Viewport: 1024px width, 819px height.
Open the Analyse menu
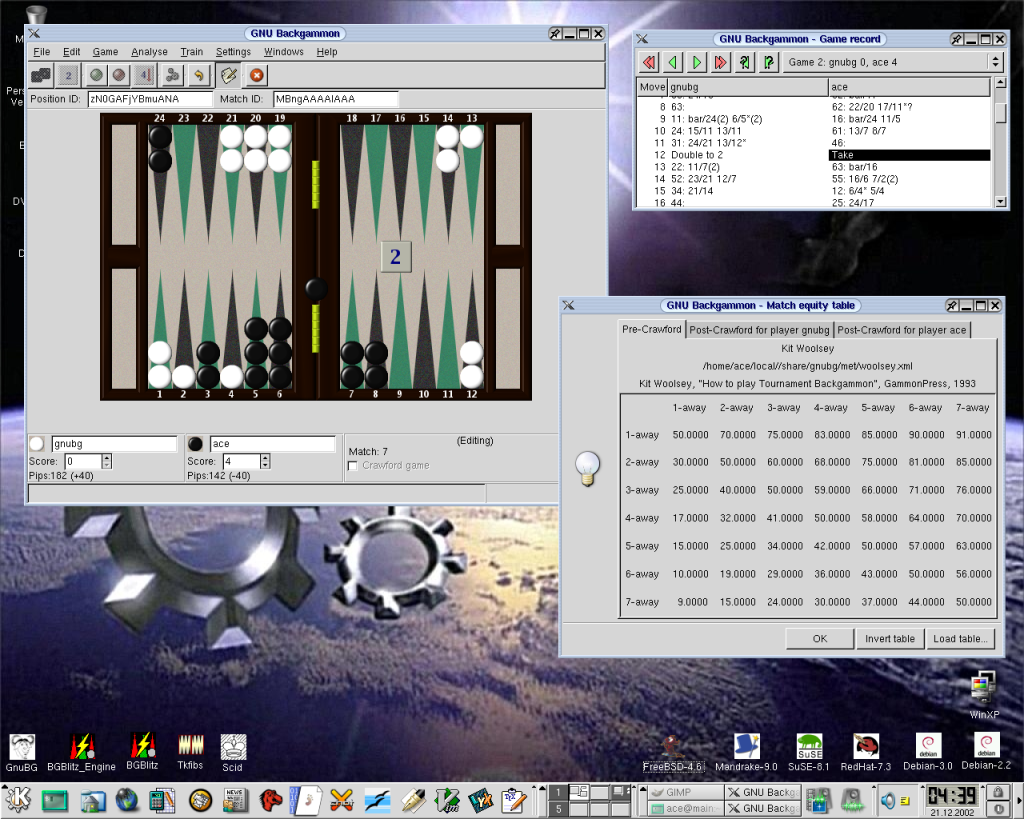point(150,52)
